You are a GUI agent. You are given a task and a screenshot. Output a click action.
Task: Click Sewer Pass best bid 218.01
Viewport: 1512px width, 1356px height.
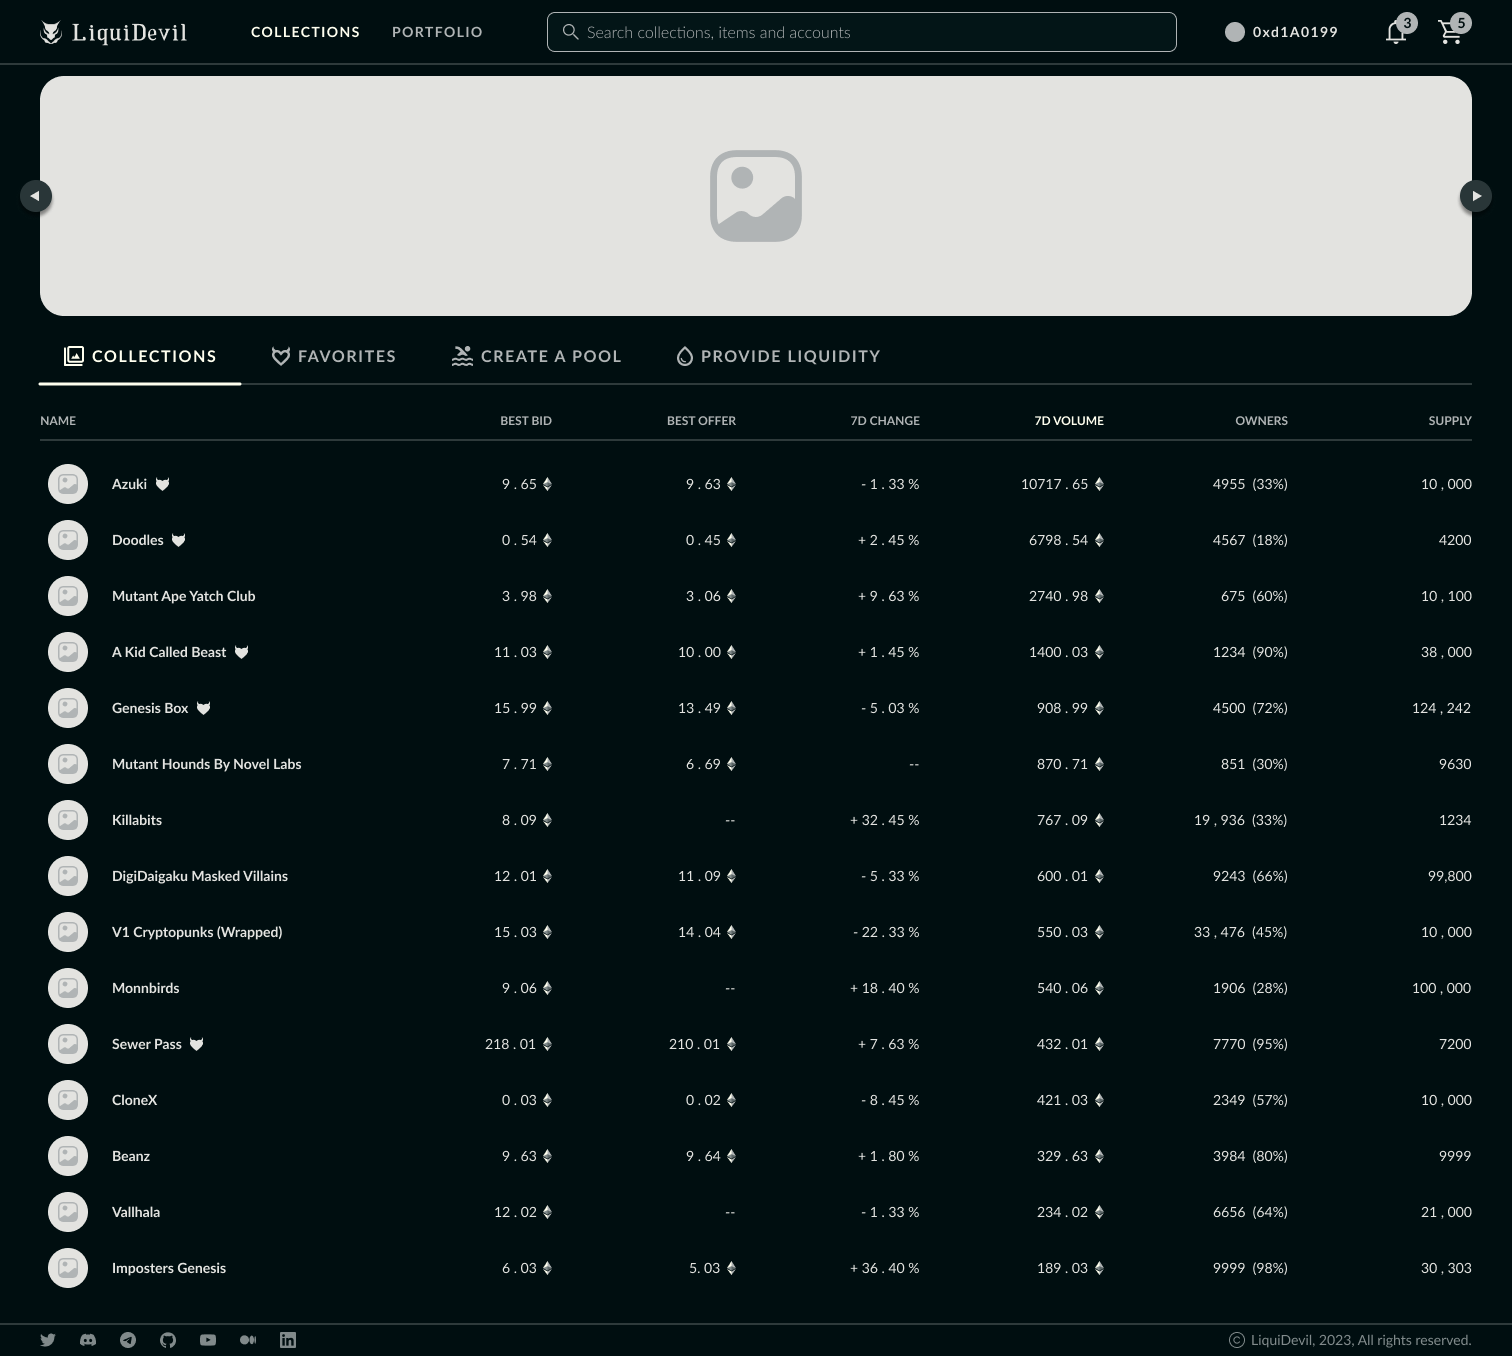click(x=518, y=1044)
